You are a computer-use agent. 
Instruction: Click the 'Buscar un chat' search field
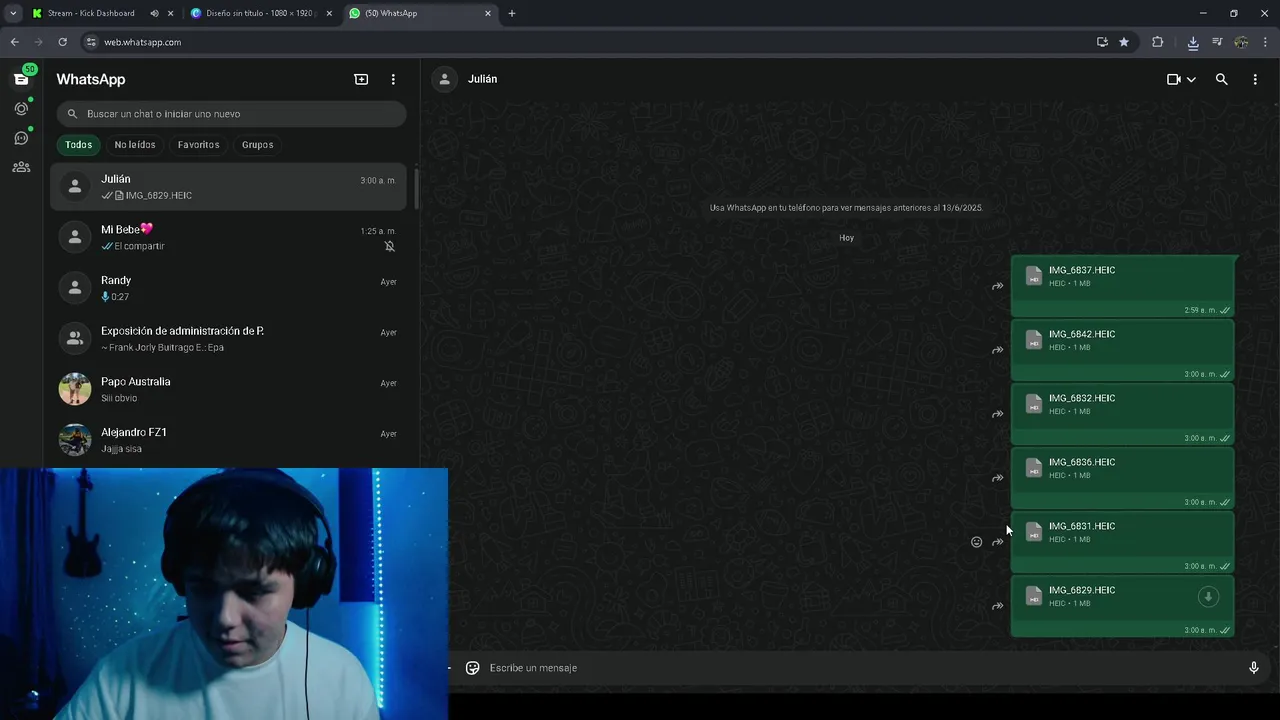pyautogui.click(x=231, y=114)
